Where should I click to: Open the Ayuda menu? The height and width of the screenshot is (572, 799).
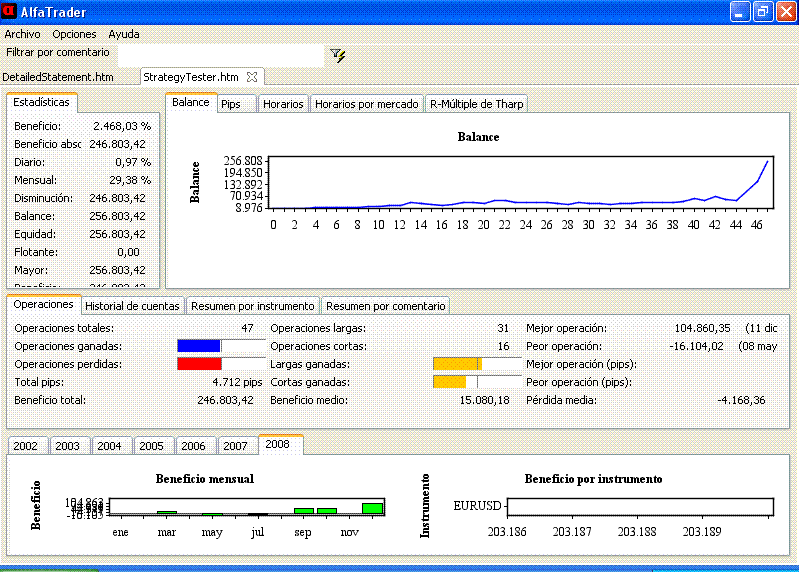[124, 34]
